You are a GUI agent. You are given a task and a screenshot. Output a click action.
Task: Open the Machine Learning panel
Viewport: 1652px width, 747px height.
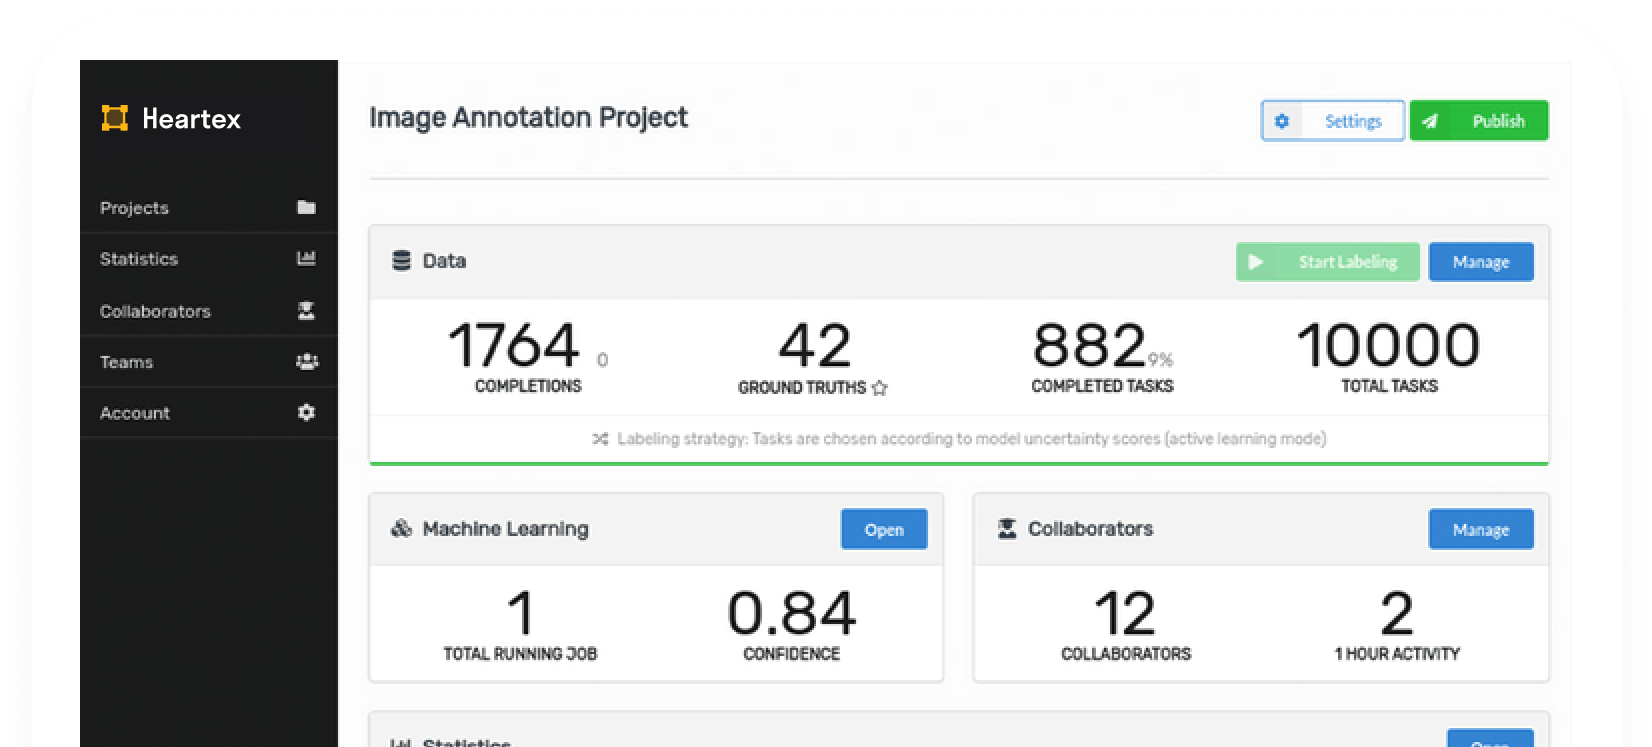(x=883, y=530)
